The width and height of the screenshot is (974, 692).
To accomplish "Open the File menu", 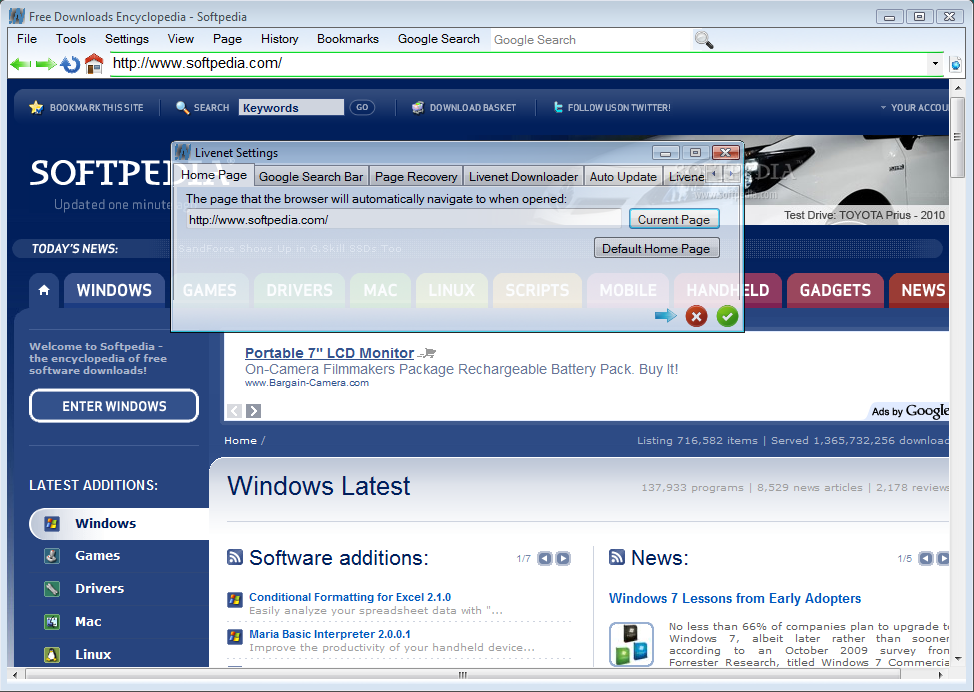I will click(x=27, y=39).
